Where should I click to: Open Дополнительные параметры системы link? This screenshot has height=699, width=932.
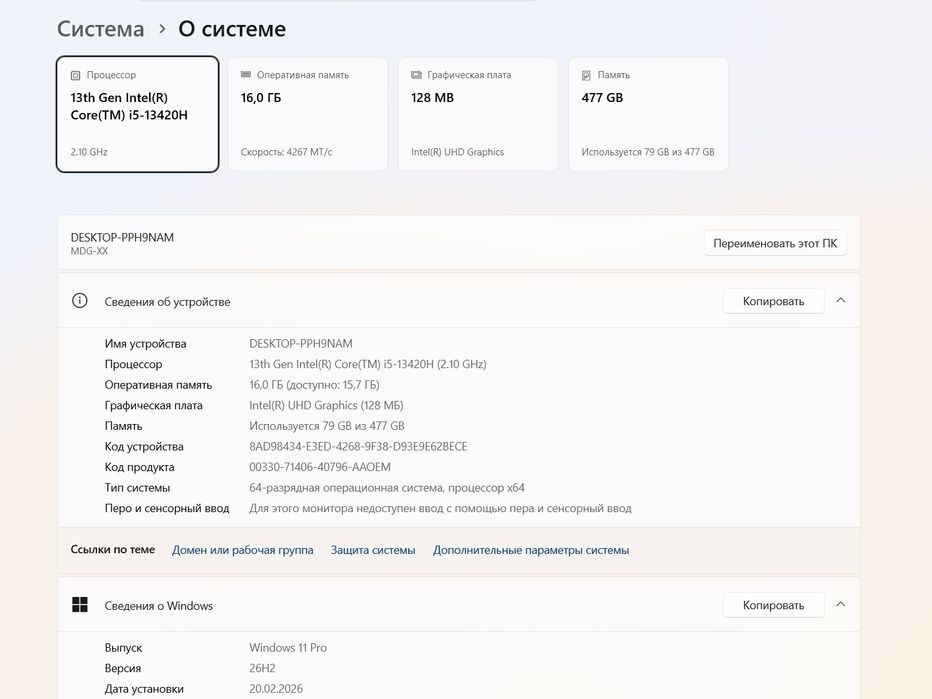coord(531,550)
